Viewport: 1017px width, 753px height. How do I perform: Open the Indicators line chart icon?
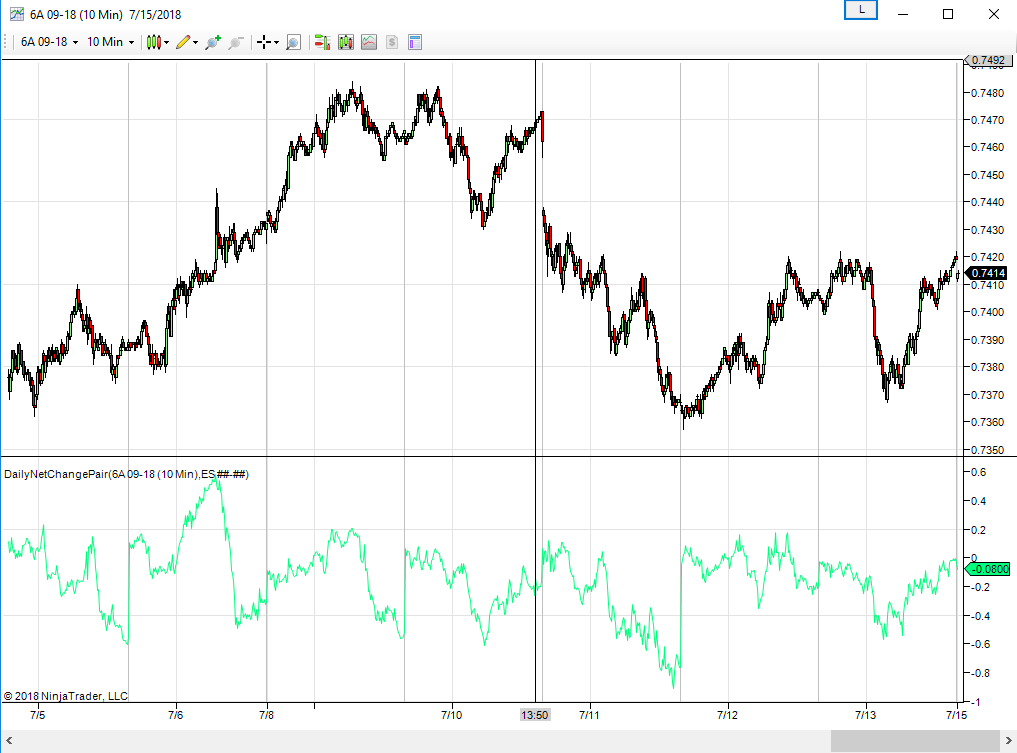368,42
